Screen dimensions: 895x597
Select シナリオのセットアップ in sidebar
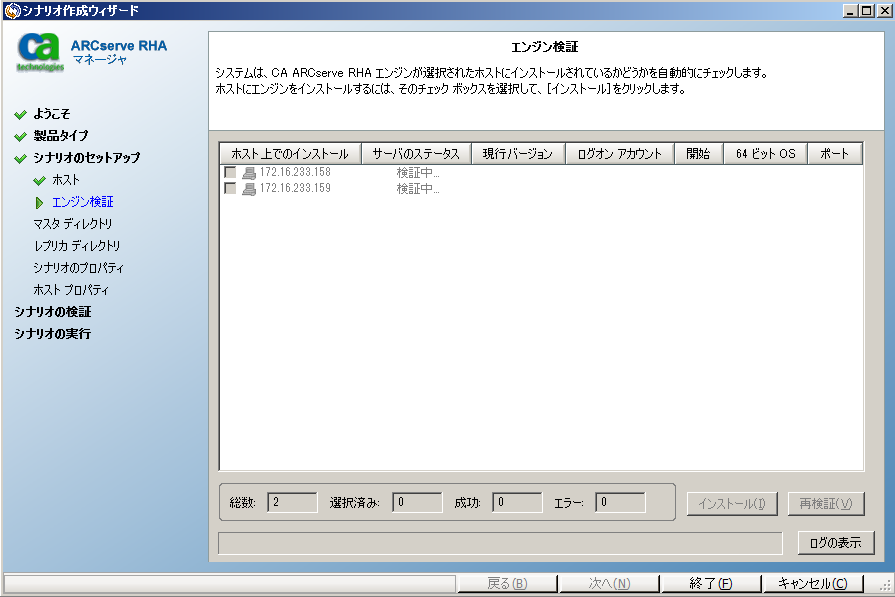tap(86, 158)
